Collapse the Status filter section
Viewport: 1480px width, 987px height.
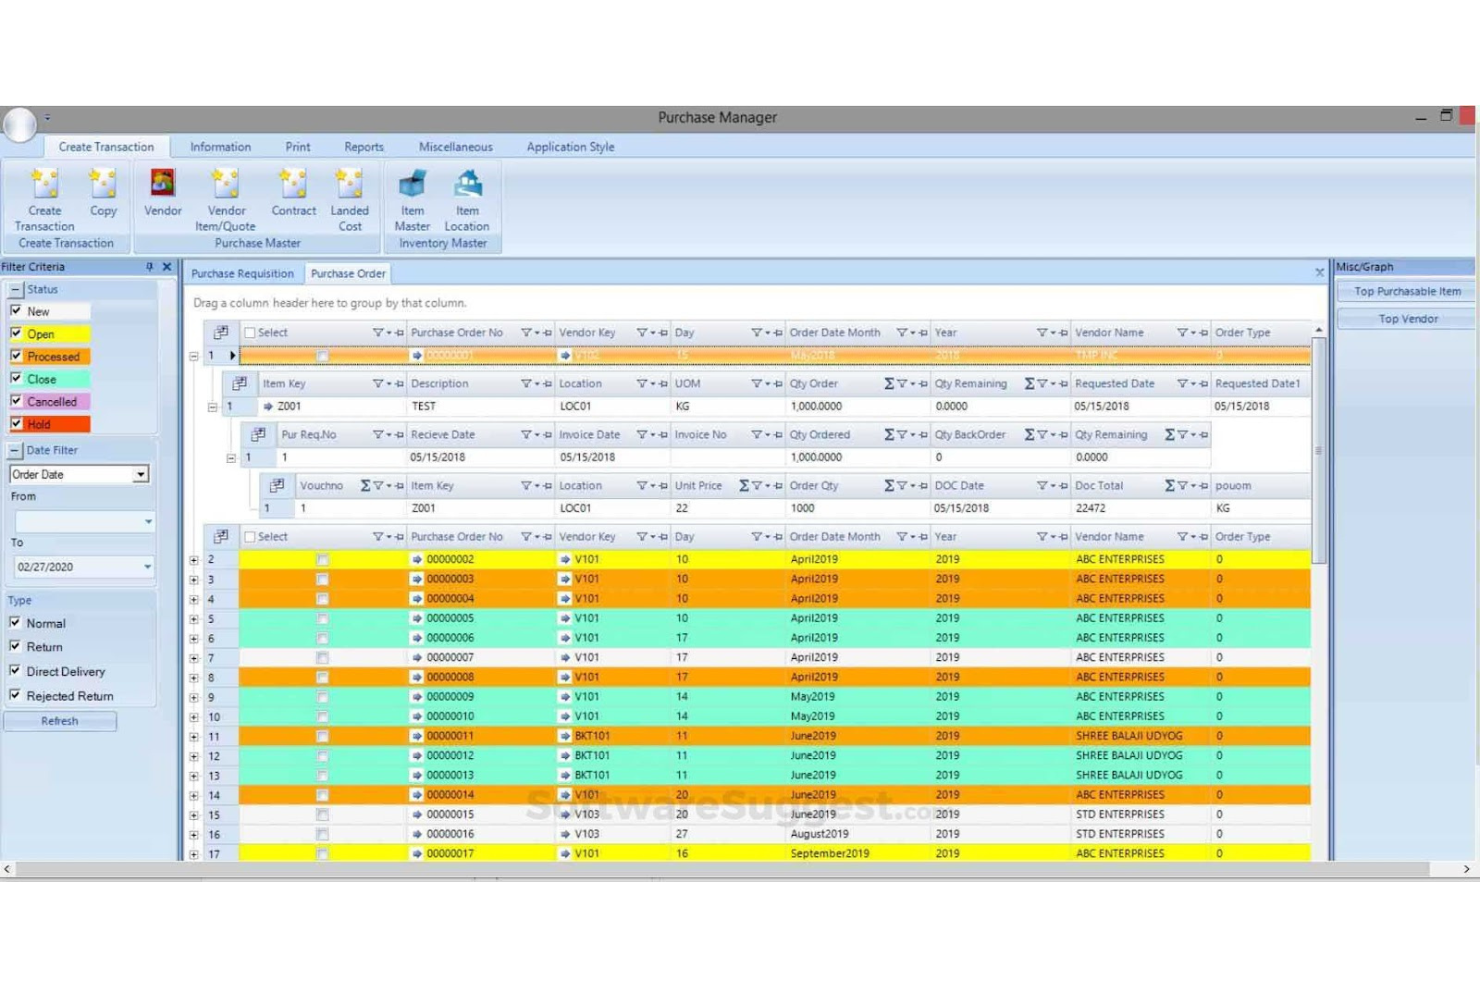15,289
